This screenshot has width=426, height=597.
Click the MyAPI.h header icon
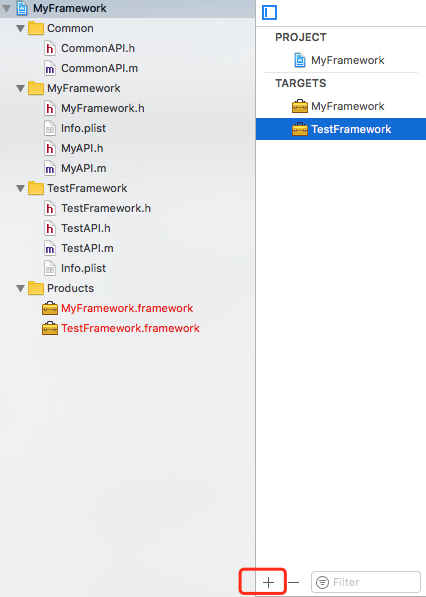[x=49, y=148]
